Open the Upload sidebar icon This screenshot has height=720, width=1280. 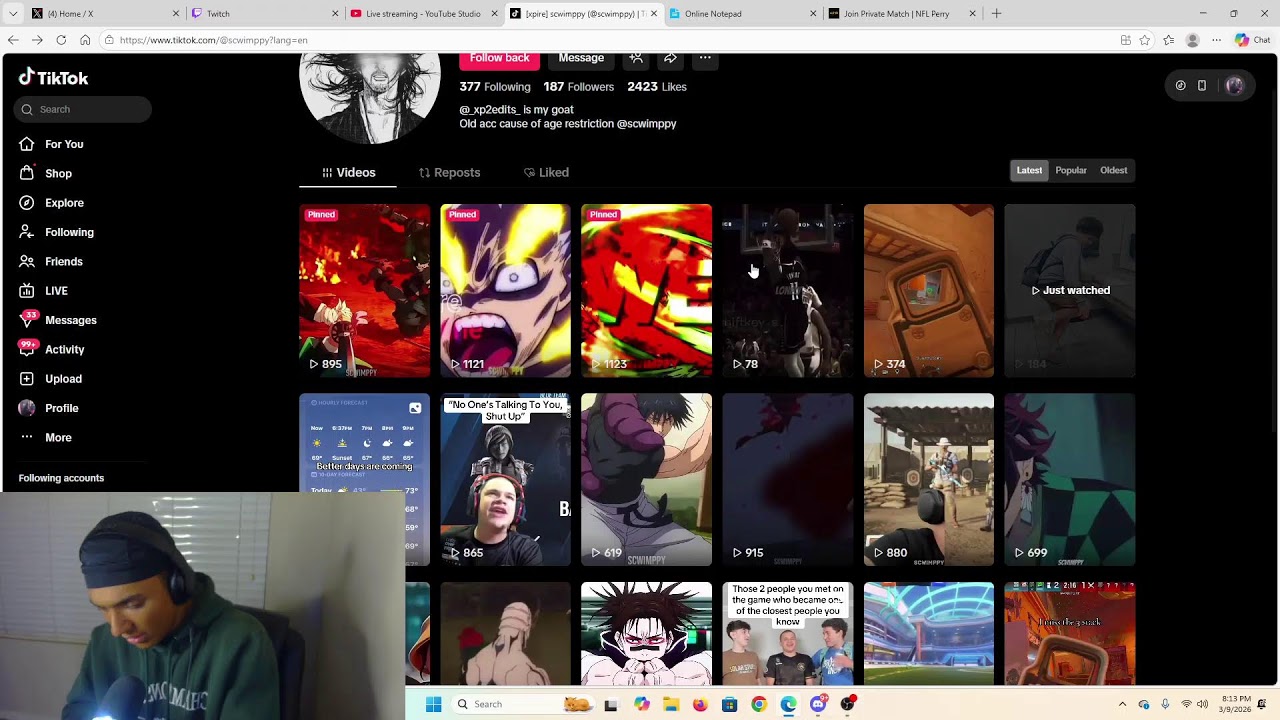27,379
